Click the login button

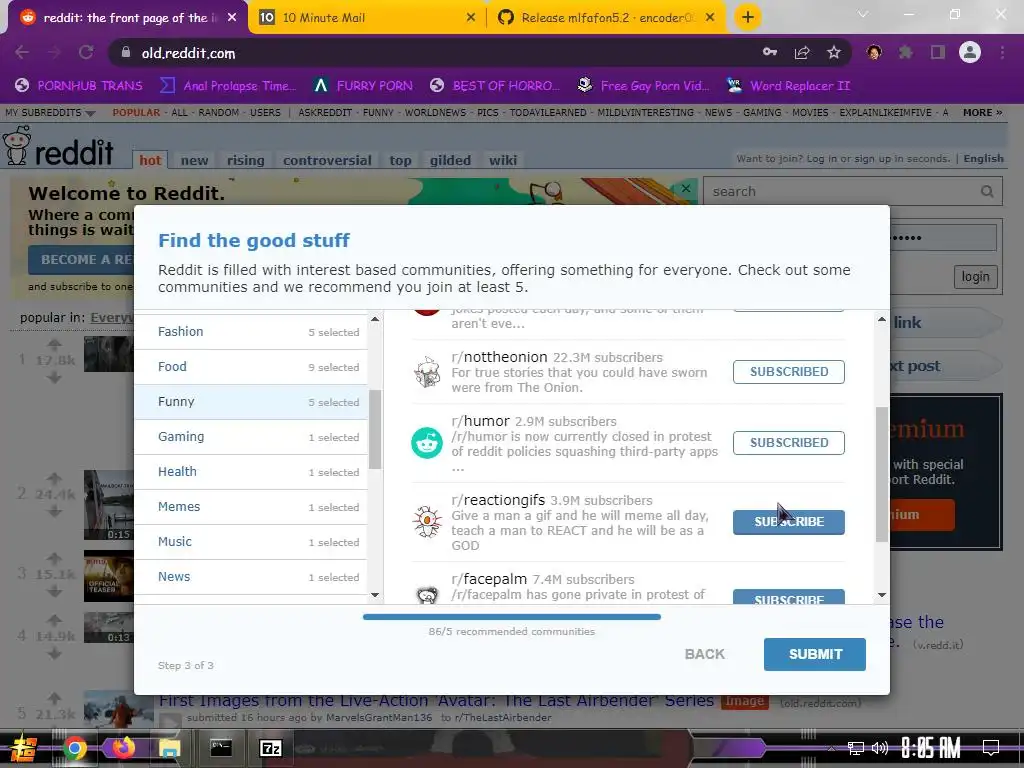tap(976, 277)
